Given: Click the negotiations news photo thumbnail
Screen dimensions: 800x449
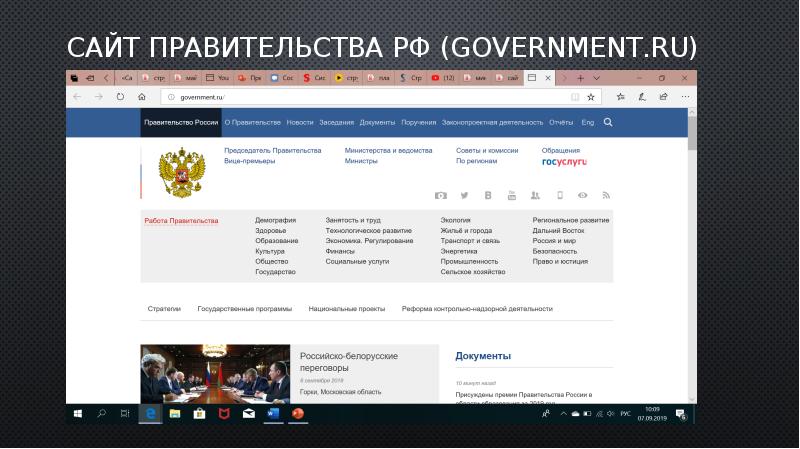Looking at the screenshot, I should click(x=215, y=374).
